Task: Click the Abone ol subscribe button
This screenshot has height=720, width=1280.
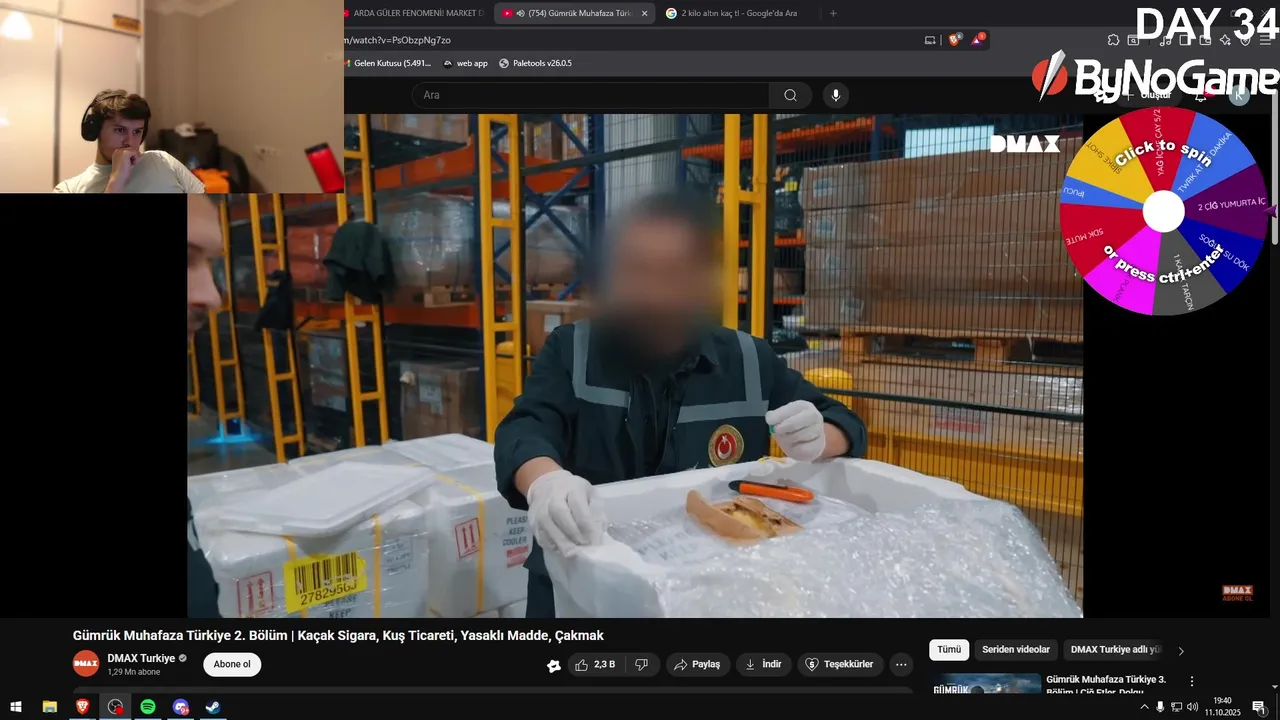Action: click(x=232, y=664)
